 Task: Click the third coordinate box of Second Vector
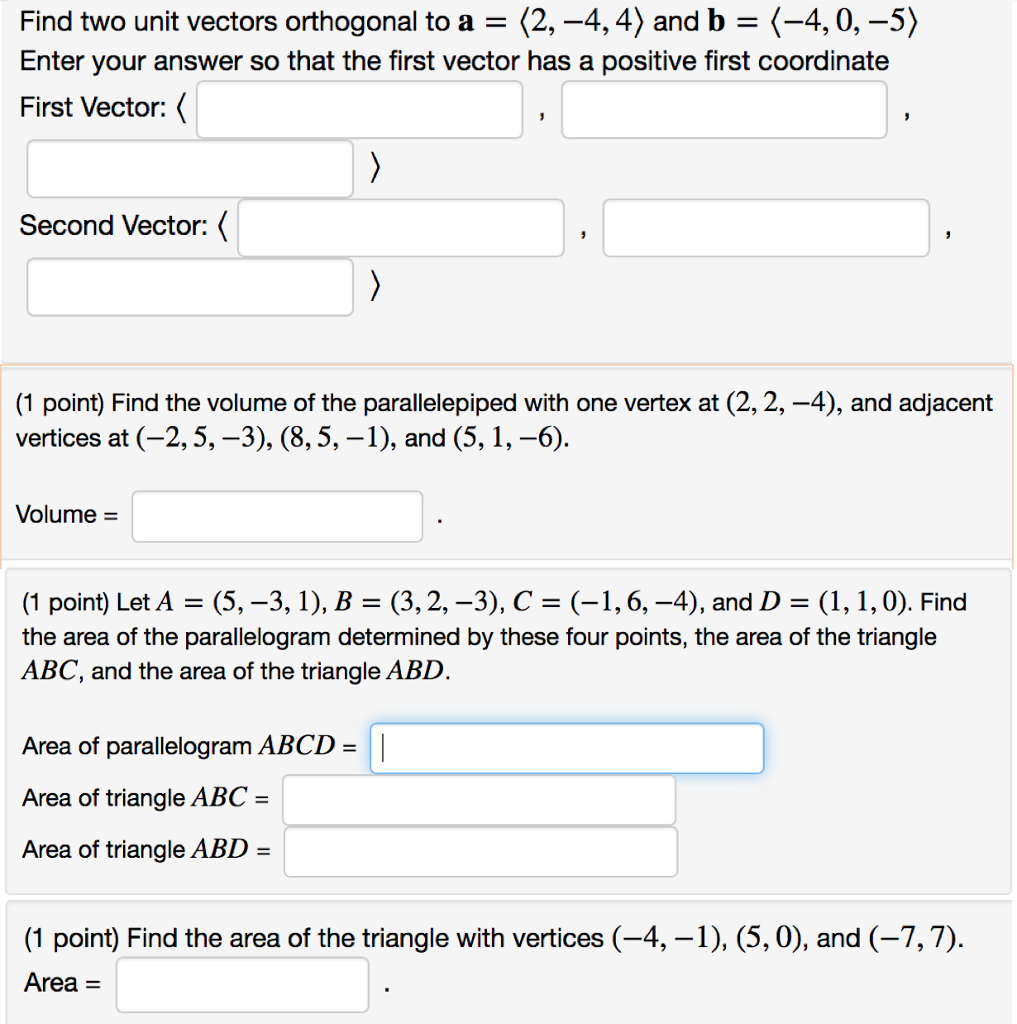click(x=189, y=286)
